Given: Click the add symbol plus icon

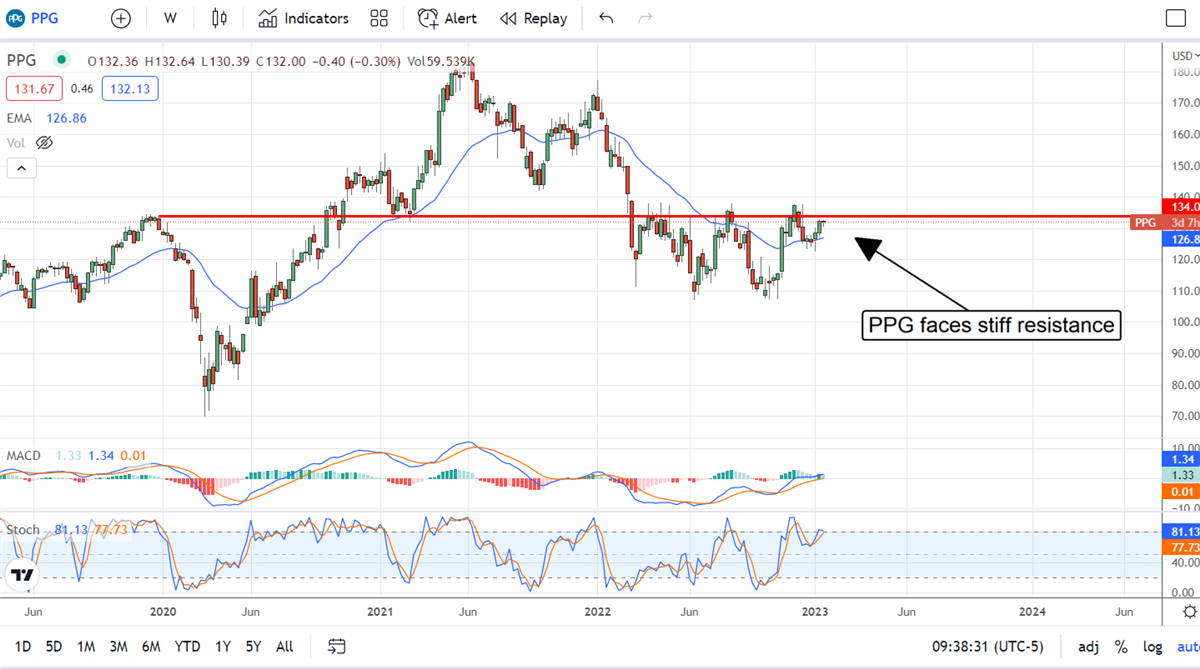Looking at the screenshot, I should [120, 18].
